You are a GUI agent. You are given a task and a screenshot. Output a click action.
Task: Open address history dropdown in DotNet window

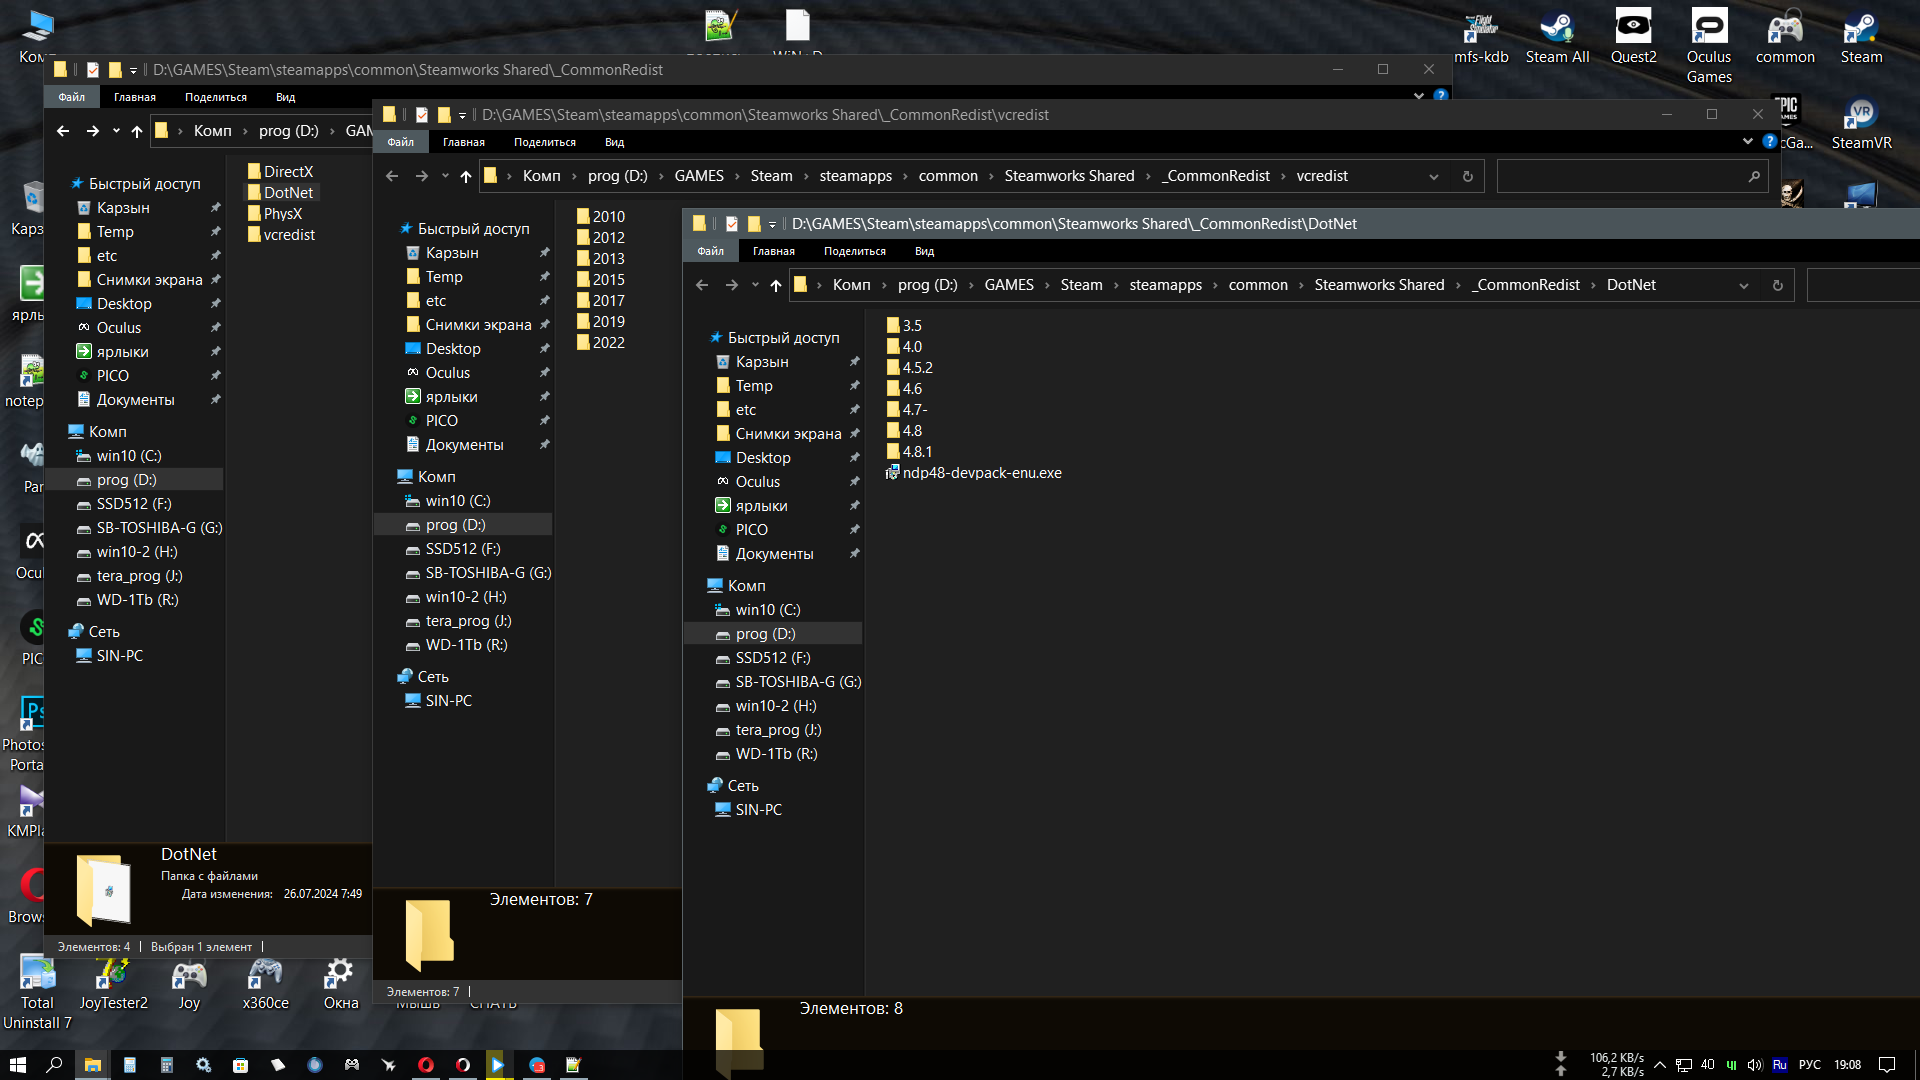click(1743, 285)
